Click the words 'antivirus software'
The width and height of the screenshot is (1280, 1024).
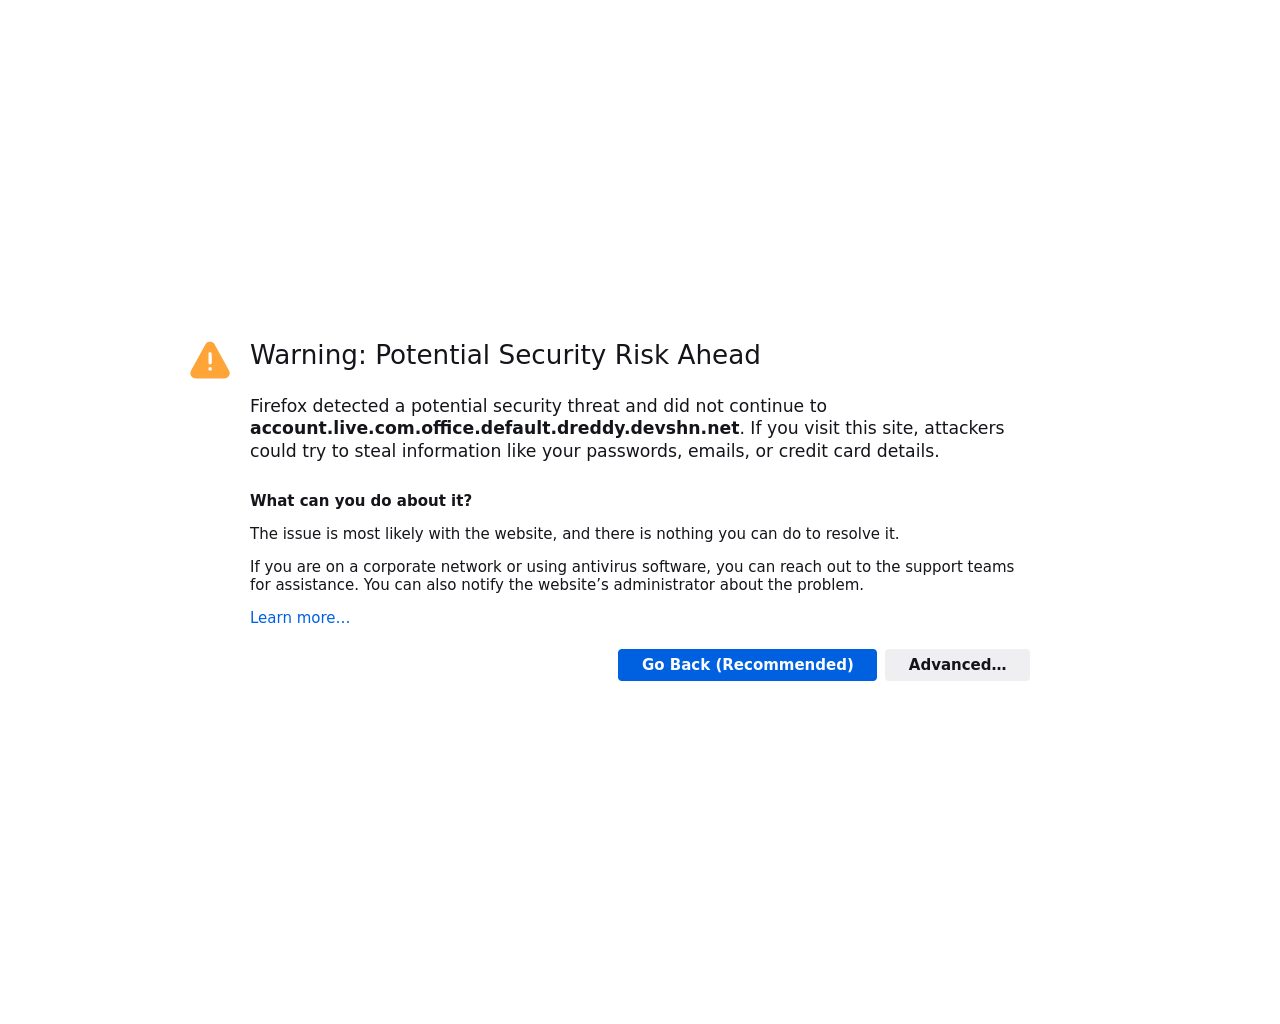click(639, 567)
